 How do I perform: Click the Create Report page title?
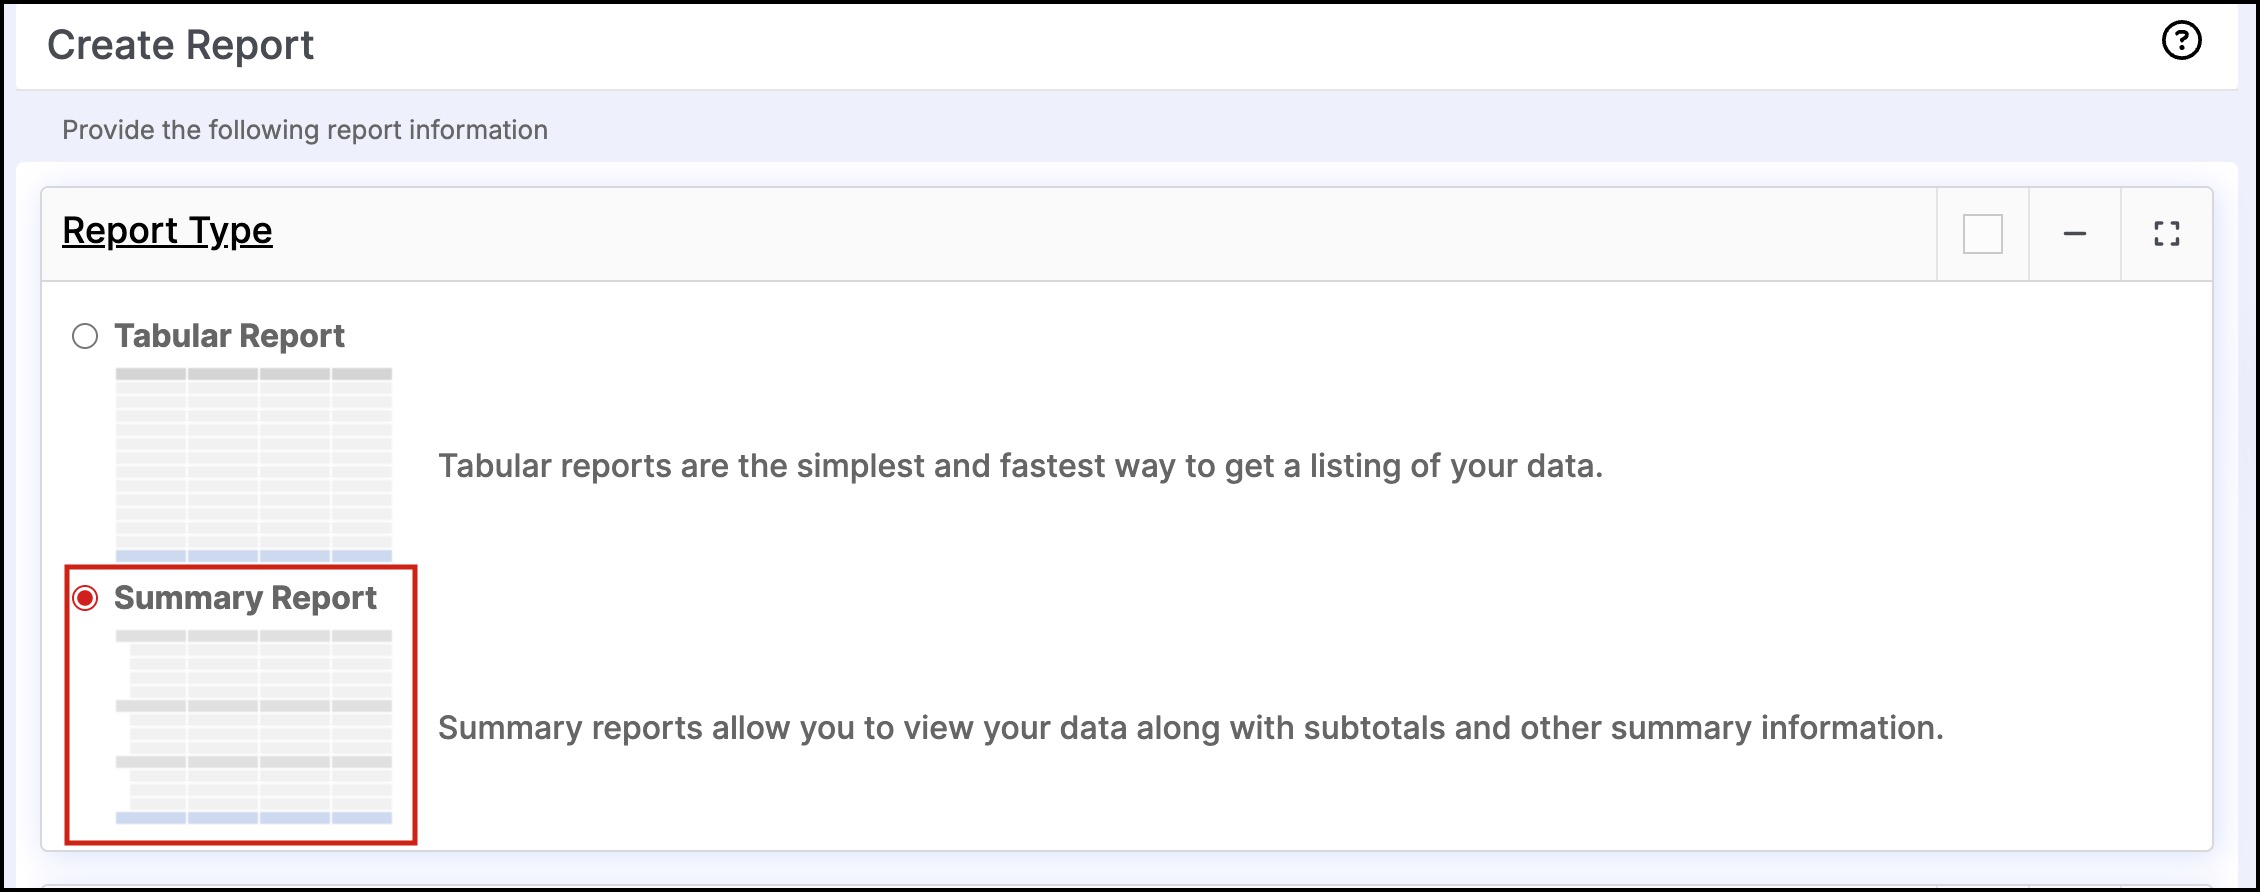point(180,45)
